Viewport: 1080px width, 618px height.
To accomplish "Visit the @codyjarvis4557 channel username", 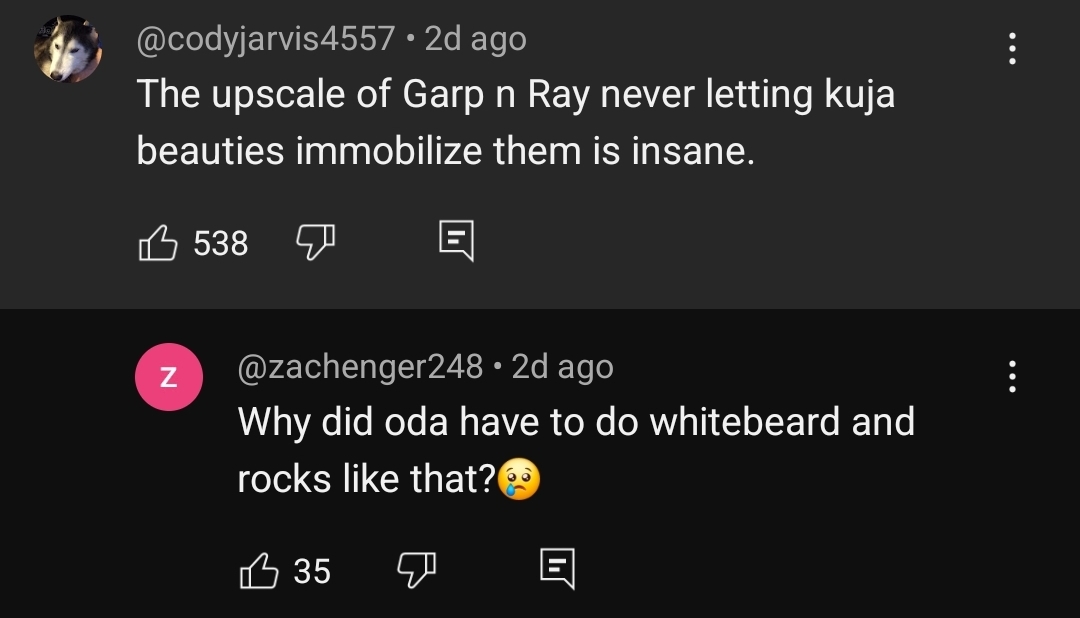I will pyautogui.click(x=266, y=38).
